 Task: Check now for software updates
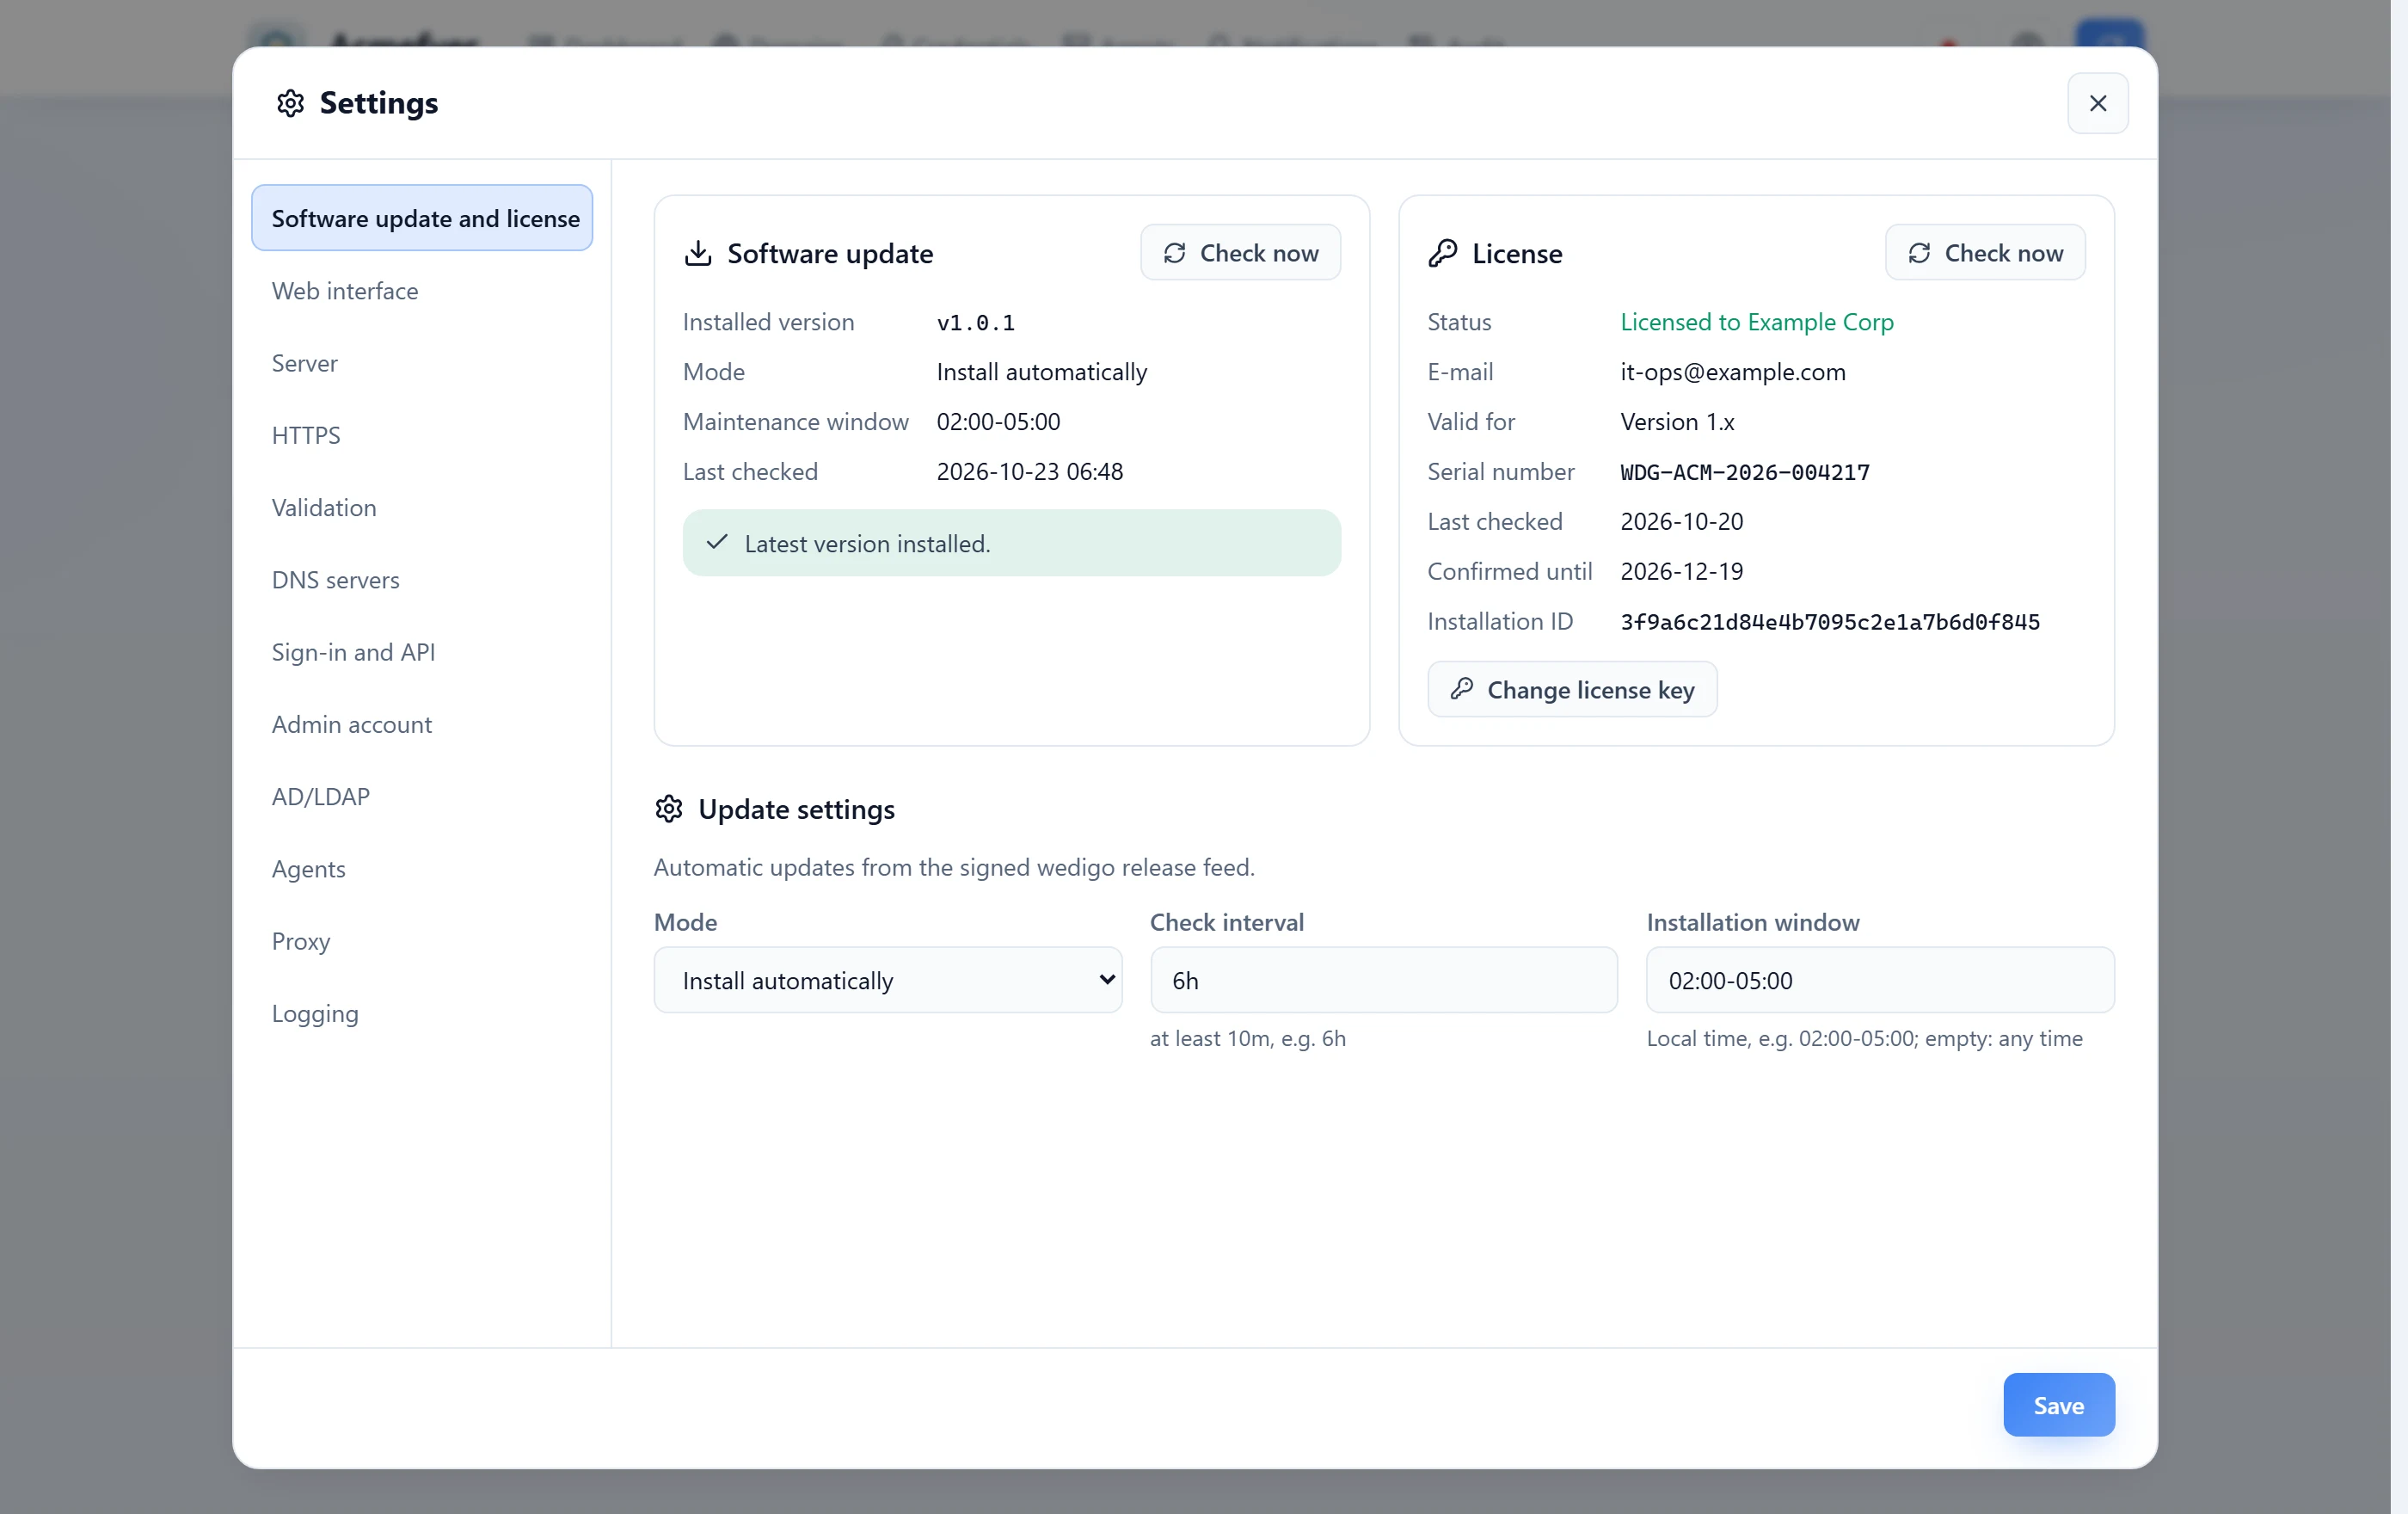pyautogui.click(x=1240, y=253)
